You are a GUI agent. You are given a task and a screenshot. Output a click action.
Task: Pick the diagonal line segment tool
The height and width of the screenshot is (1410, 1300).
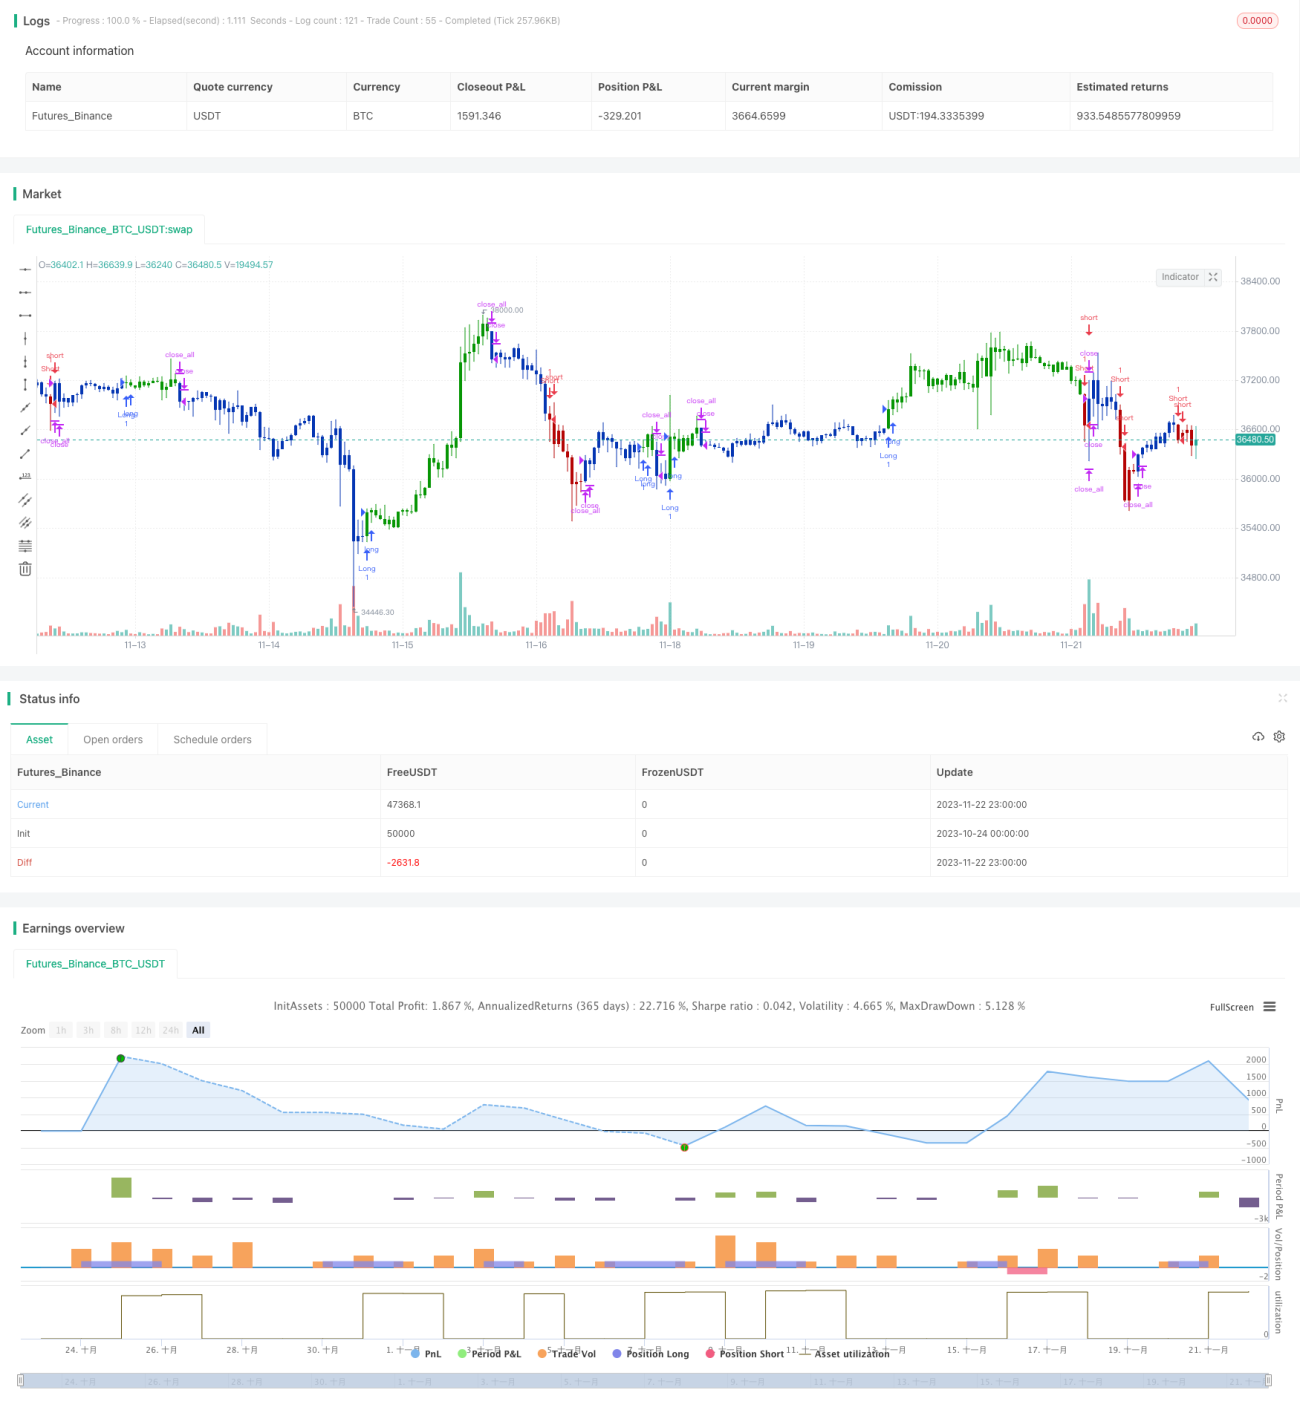[25, 454]
